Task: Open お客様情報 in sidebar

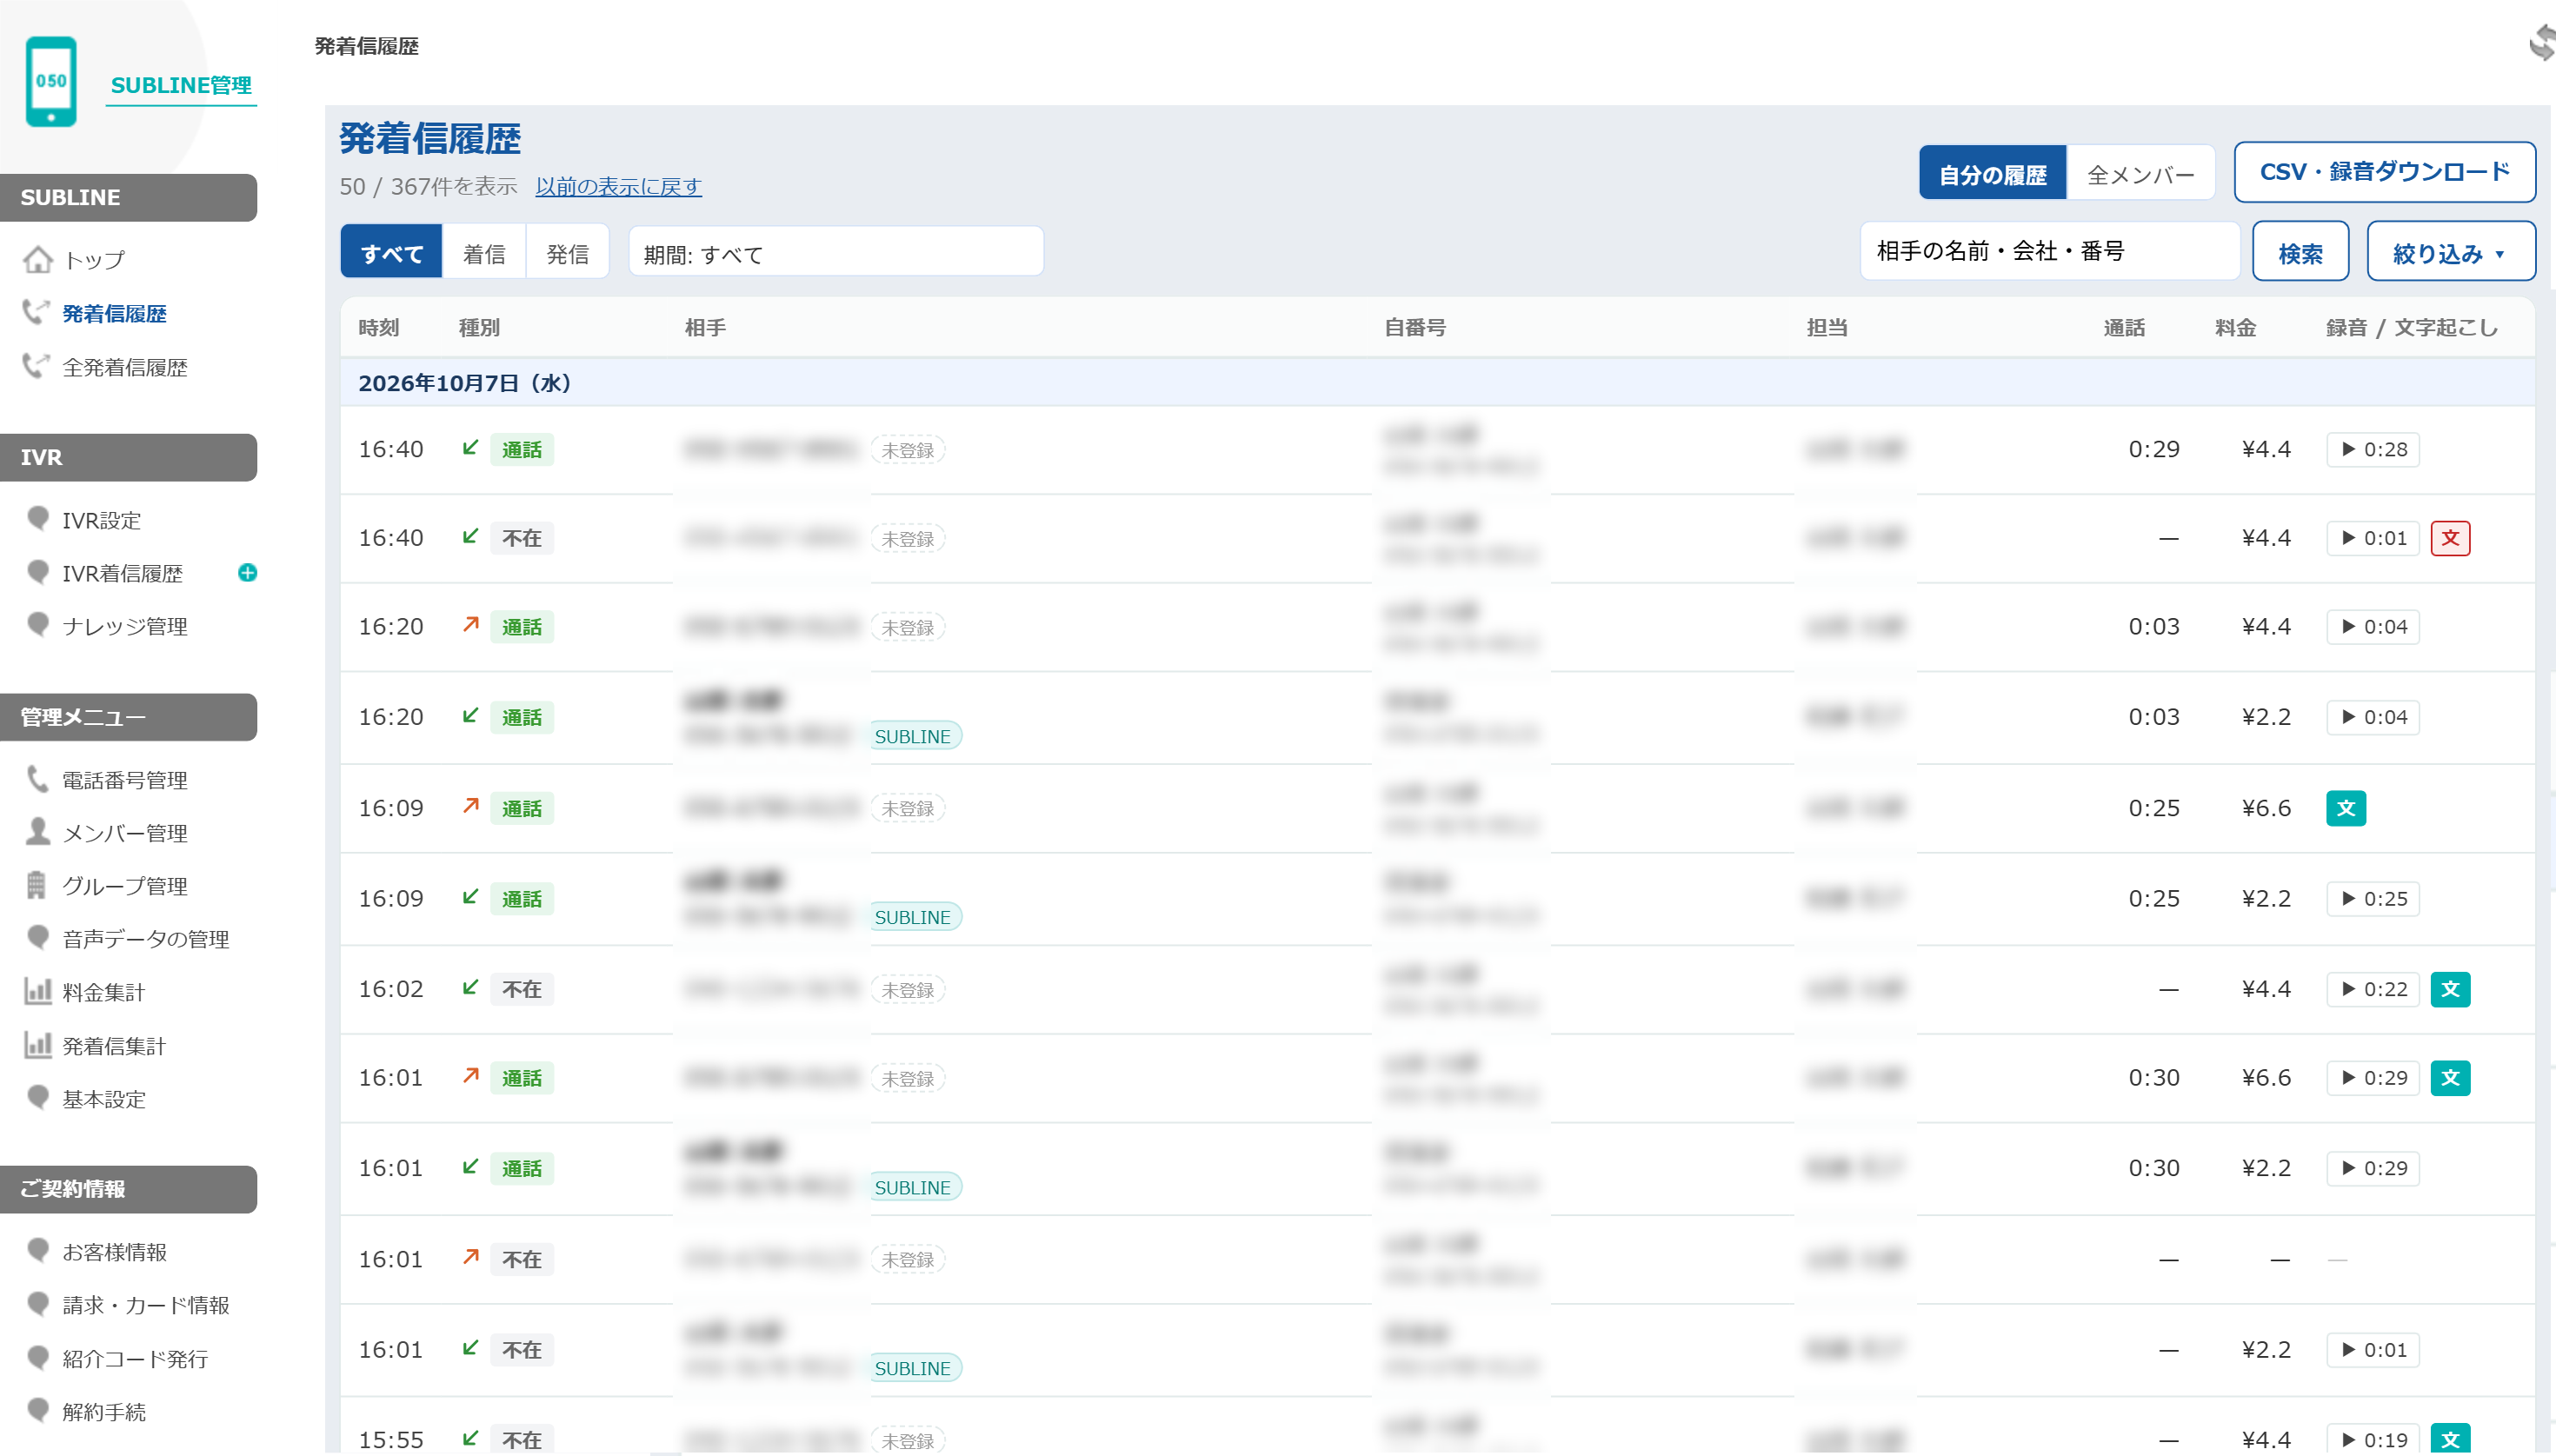Action: 113,1252
